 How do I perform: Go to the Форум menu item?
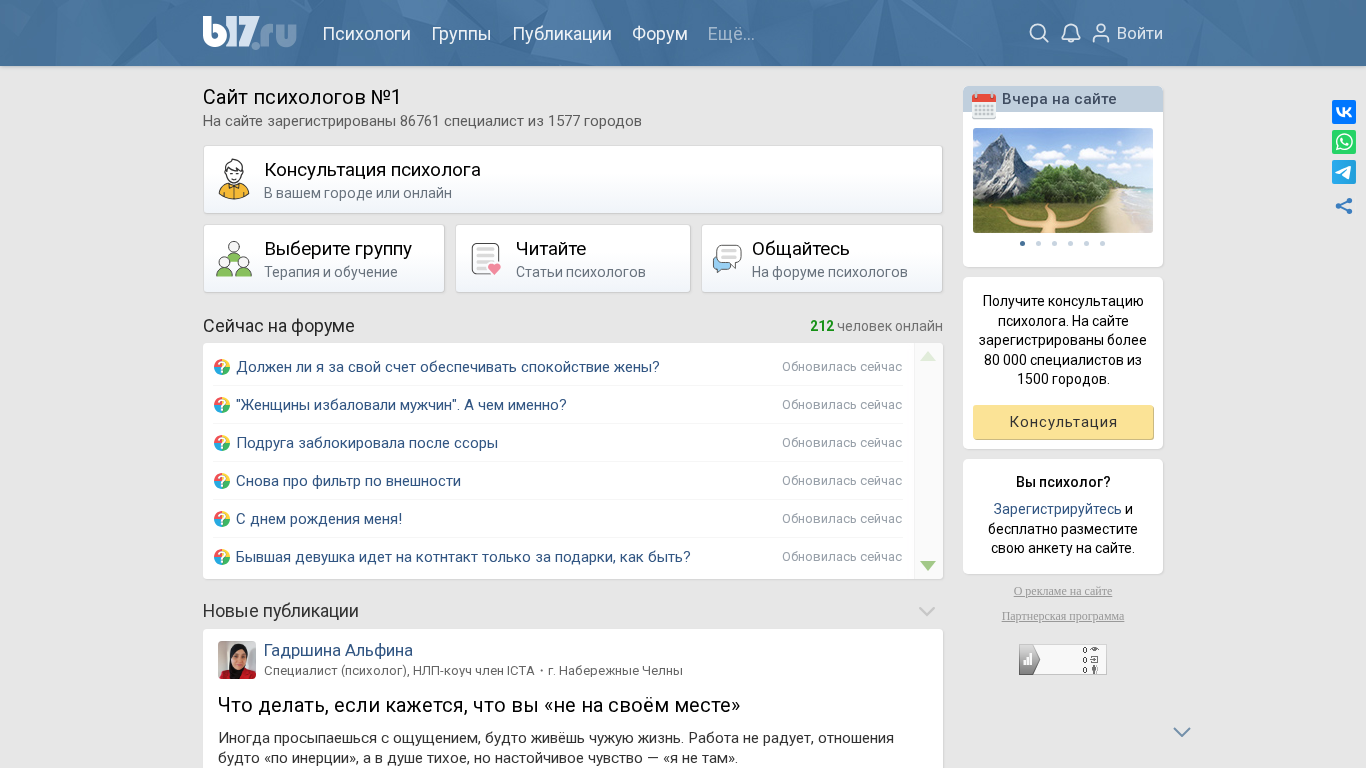[660, 34]
